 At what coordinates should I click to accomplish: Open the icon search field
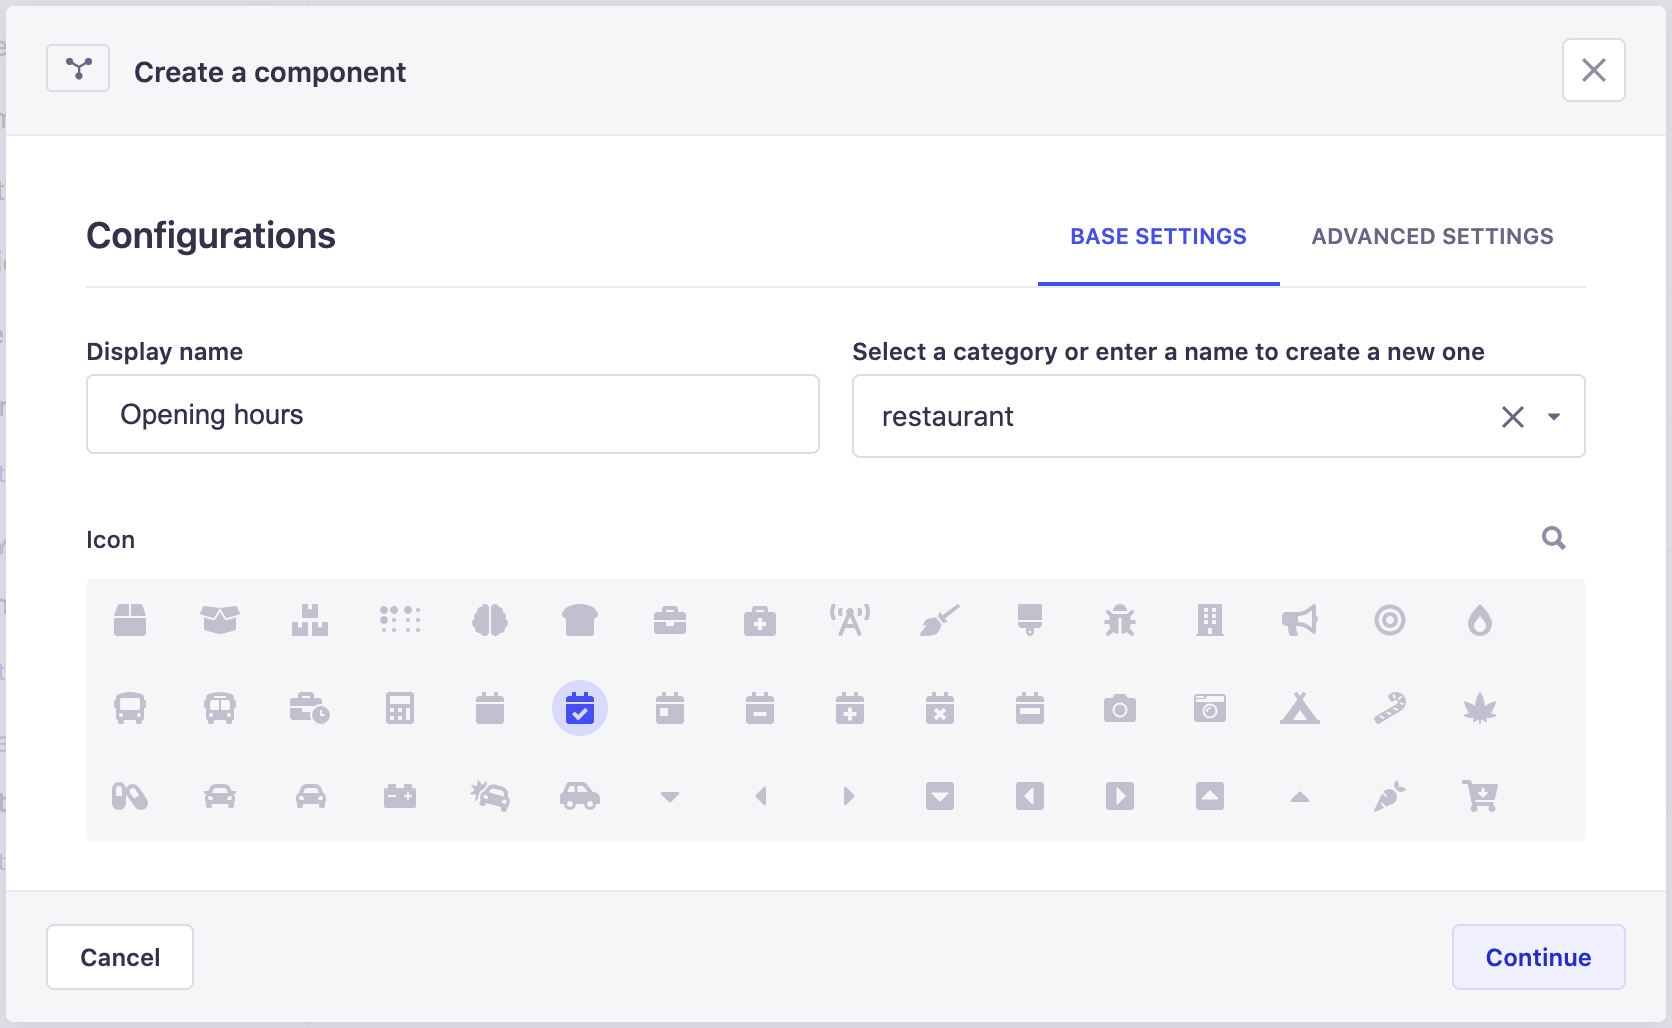[1553, 538]
